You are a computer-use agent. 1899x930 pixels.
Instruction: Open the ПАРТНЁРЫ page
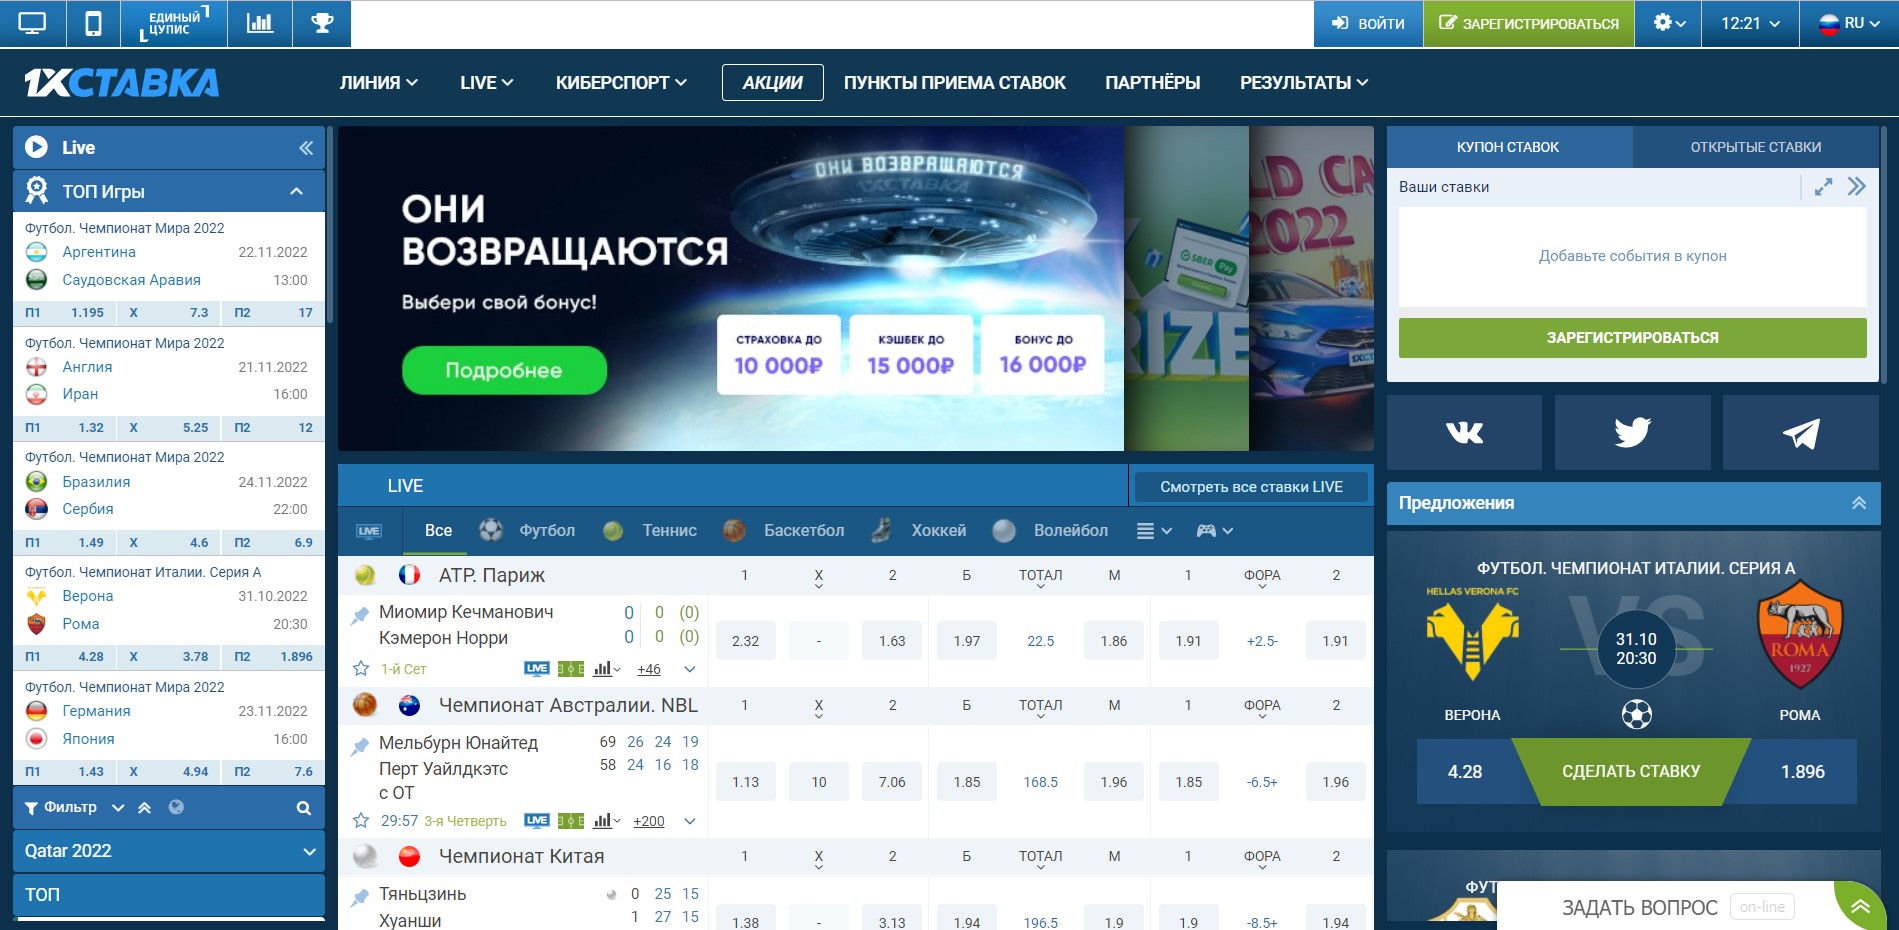coord(1153,83)
